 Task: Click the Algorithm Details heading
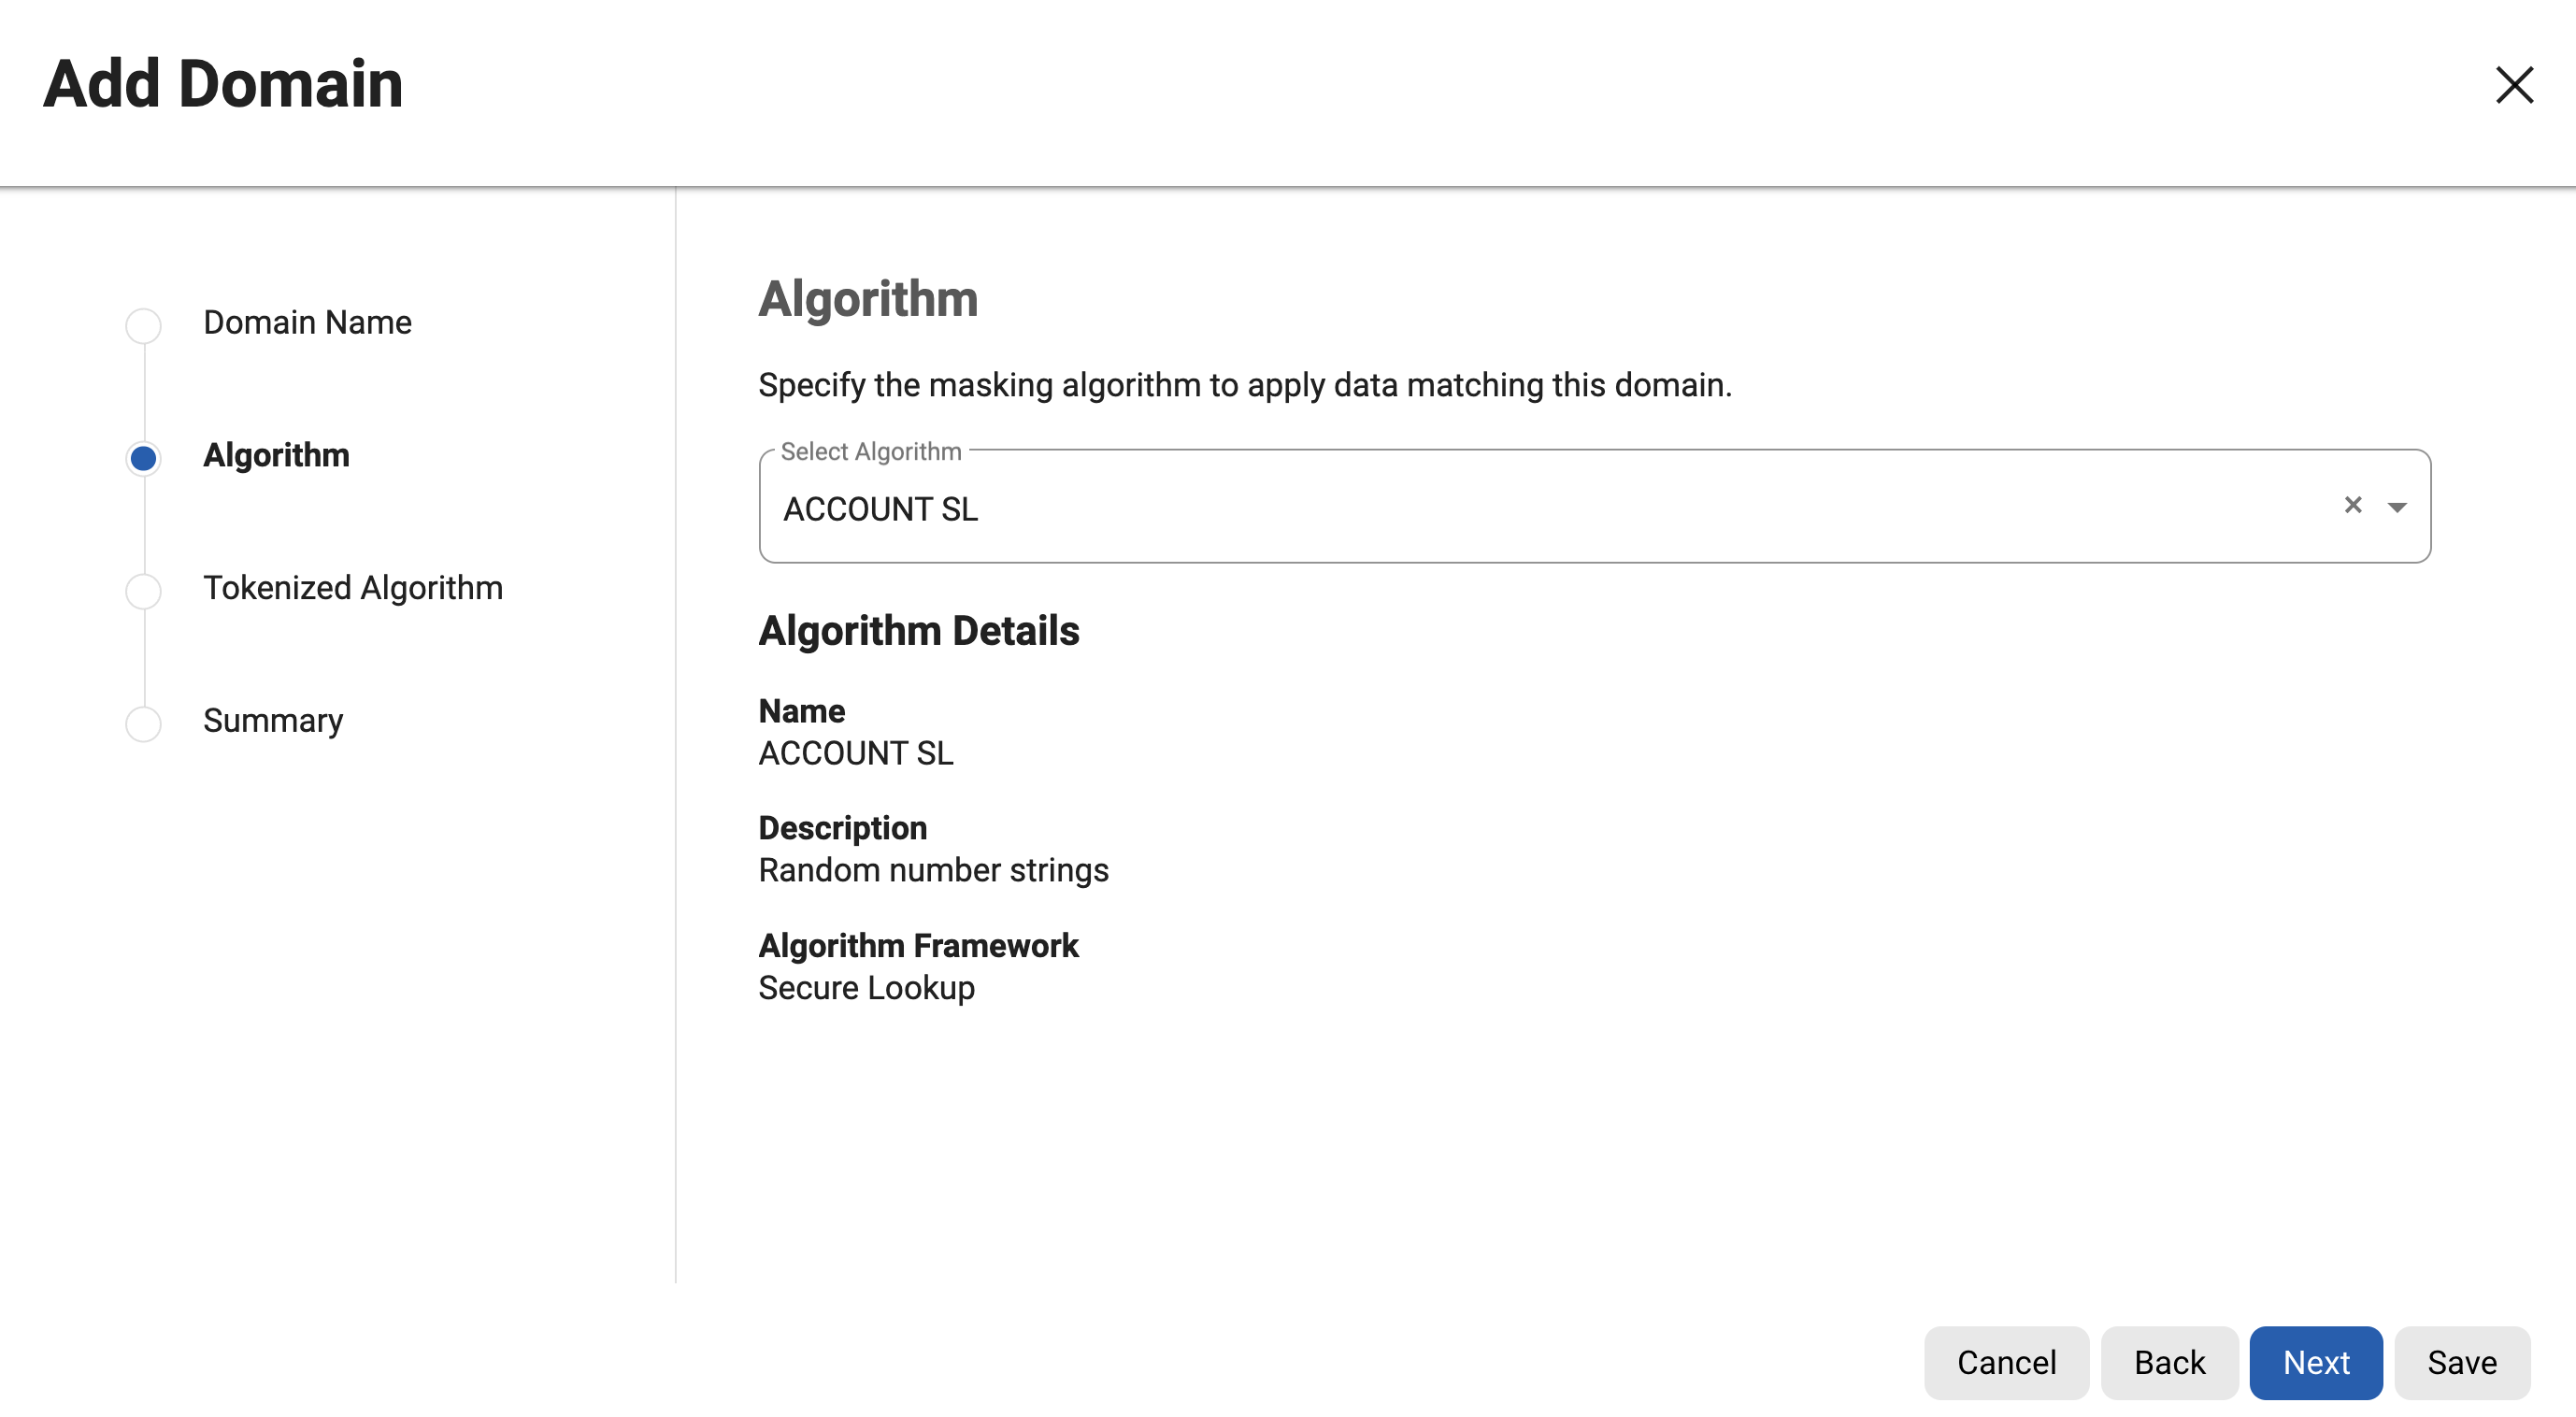pos(919,630)
